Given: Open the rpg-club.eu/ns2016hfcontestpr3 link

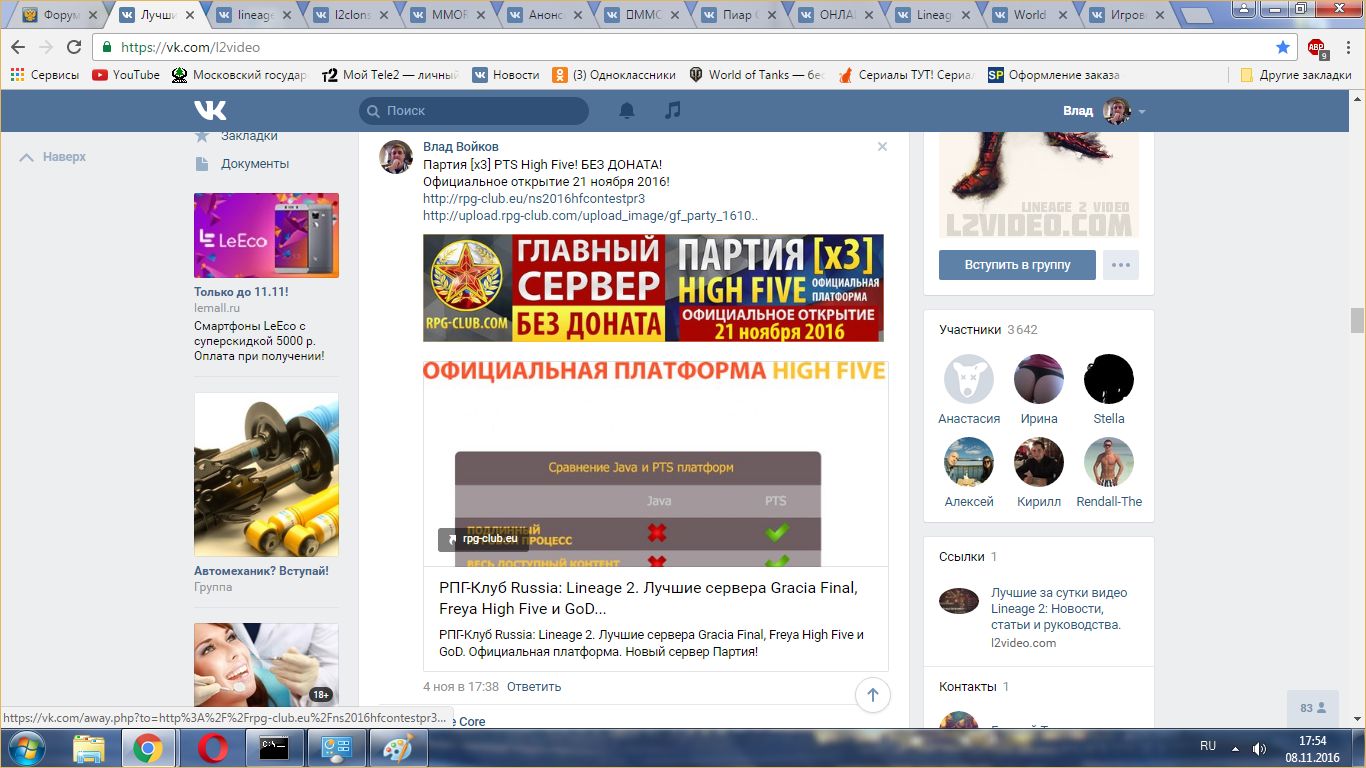Looking at the screenshot, I should pyautogui.click(x=534, y=198).
